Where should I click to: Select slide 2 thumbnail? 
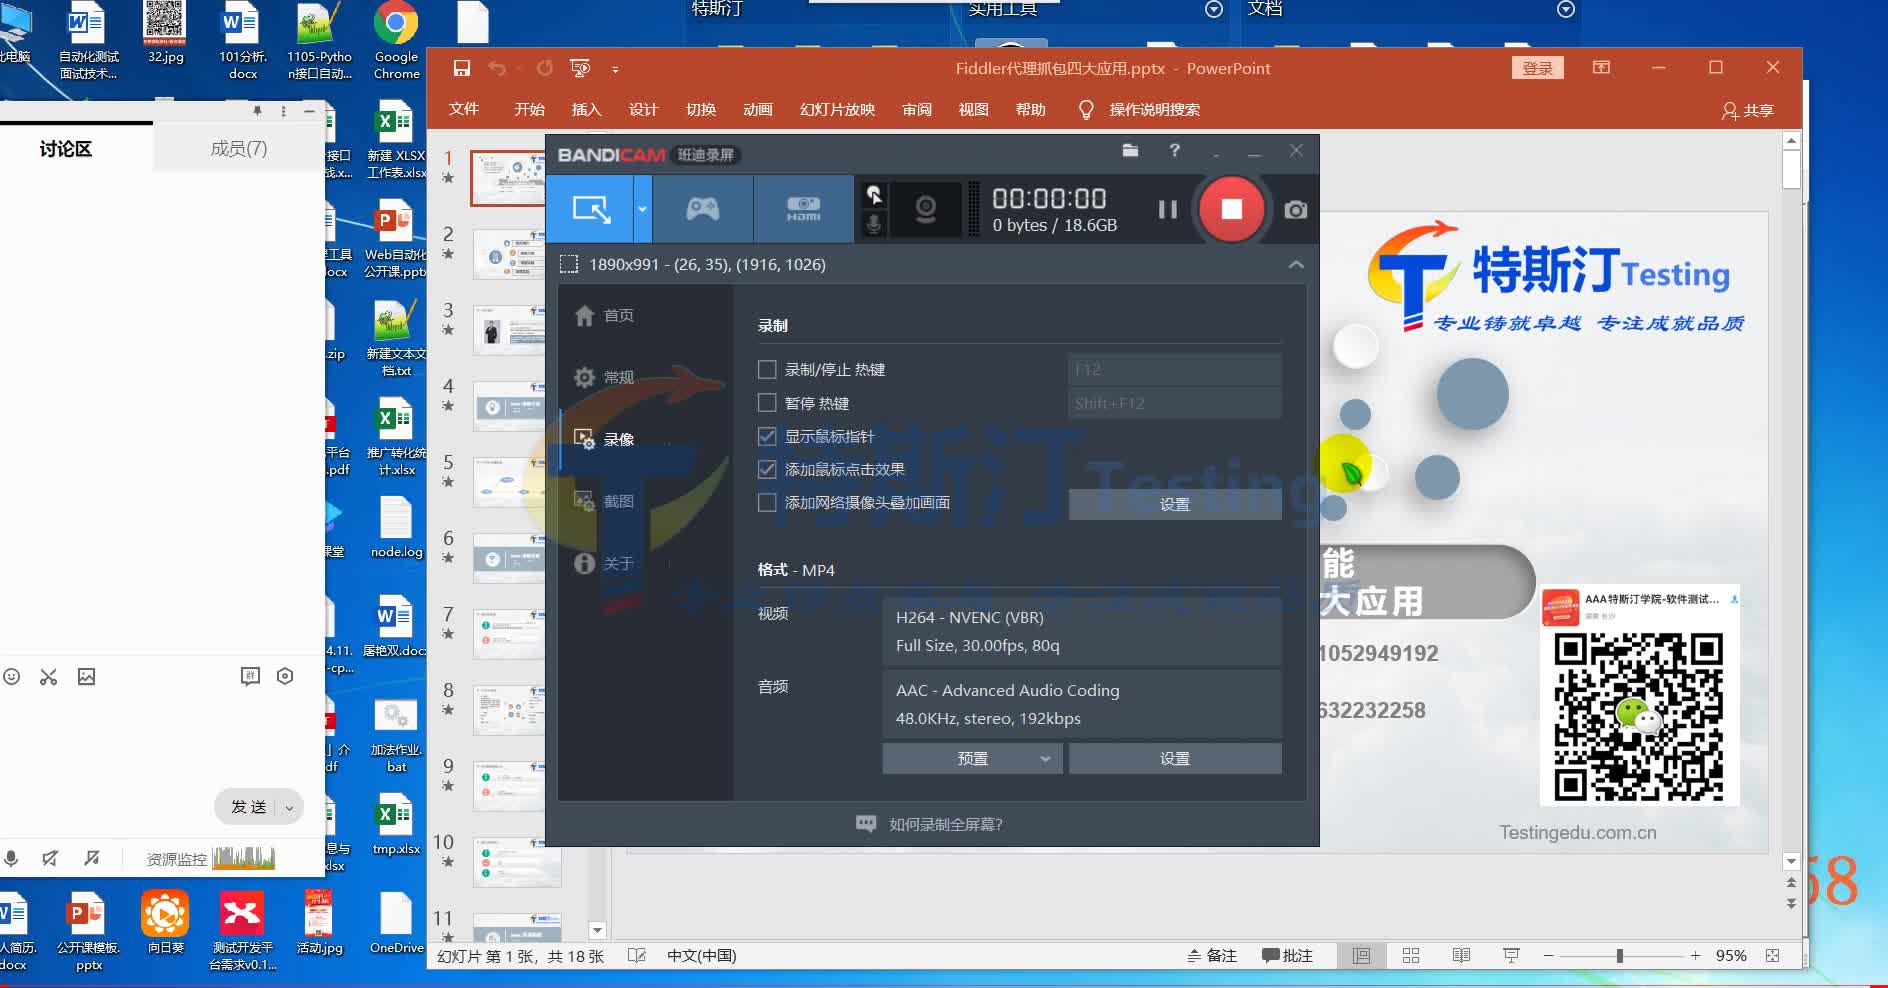(x=508, y=253)
